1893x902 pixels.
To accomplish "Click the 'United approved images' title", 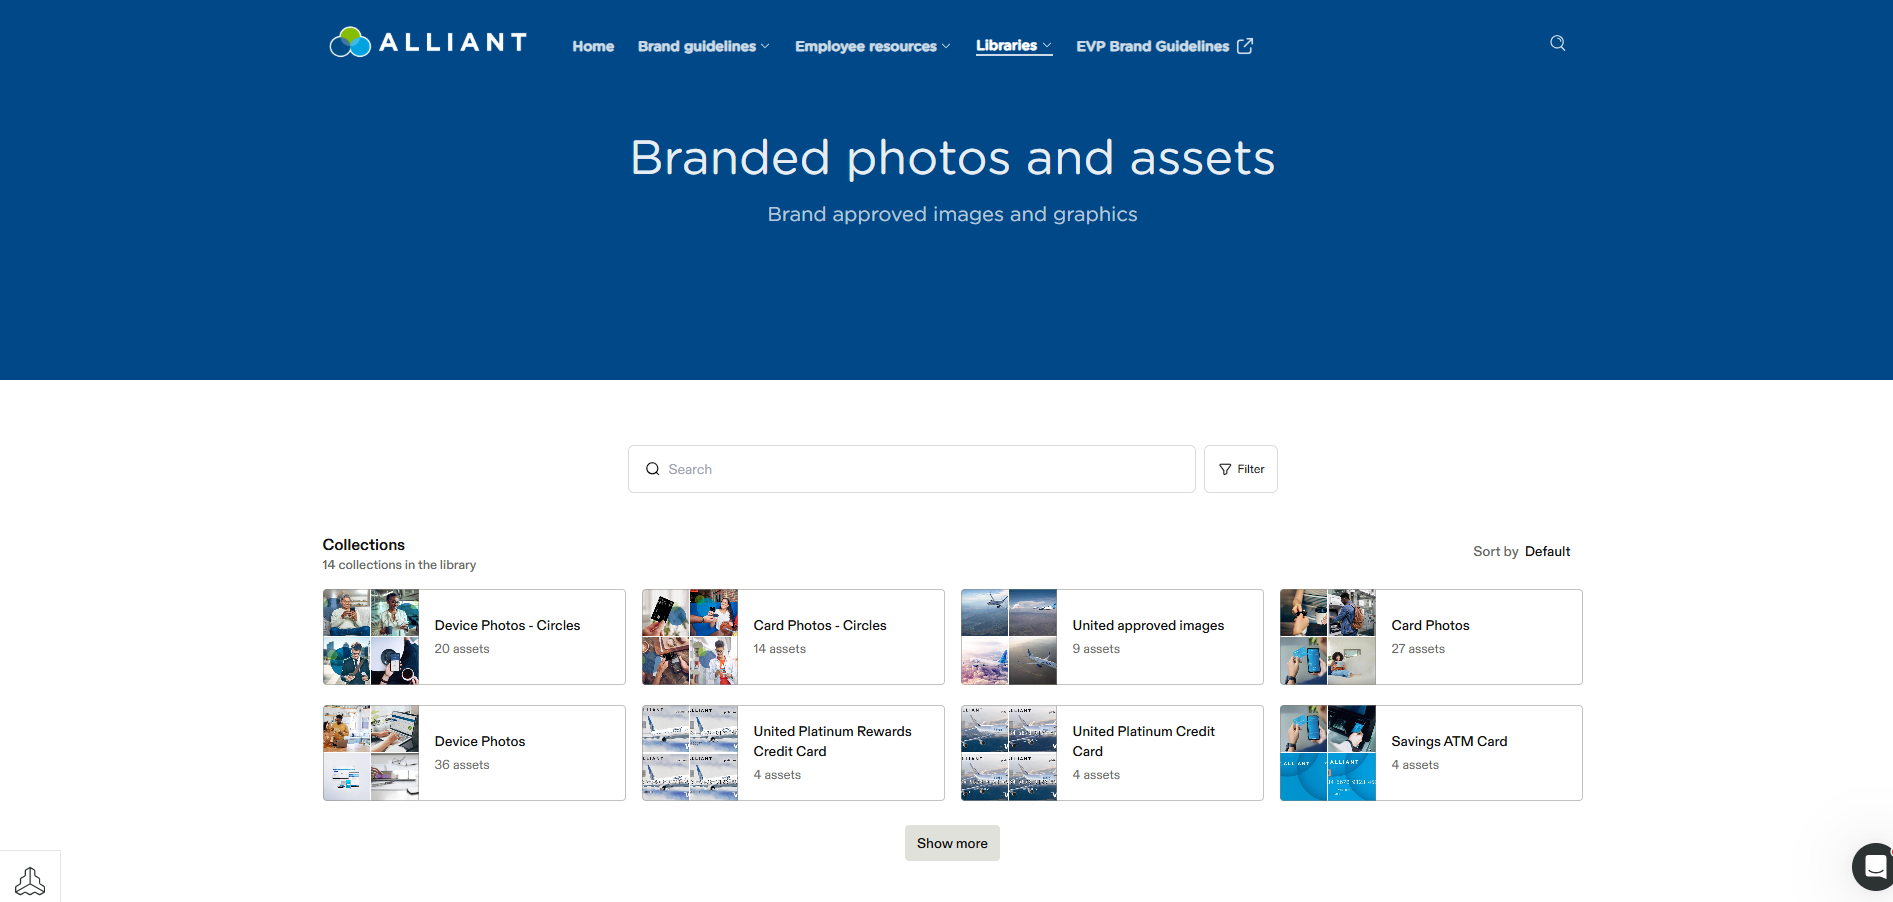I will click(1148, 625).
